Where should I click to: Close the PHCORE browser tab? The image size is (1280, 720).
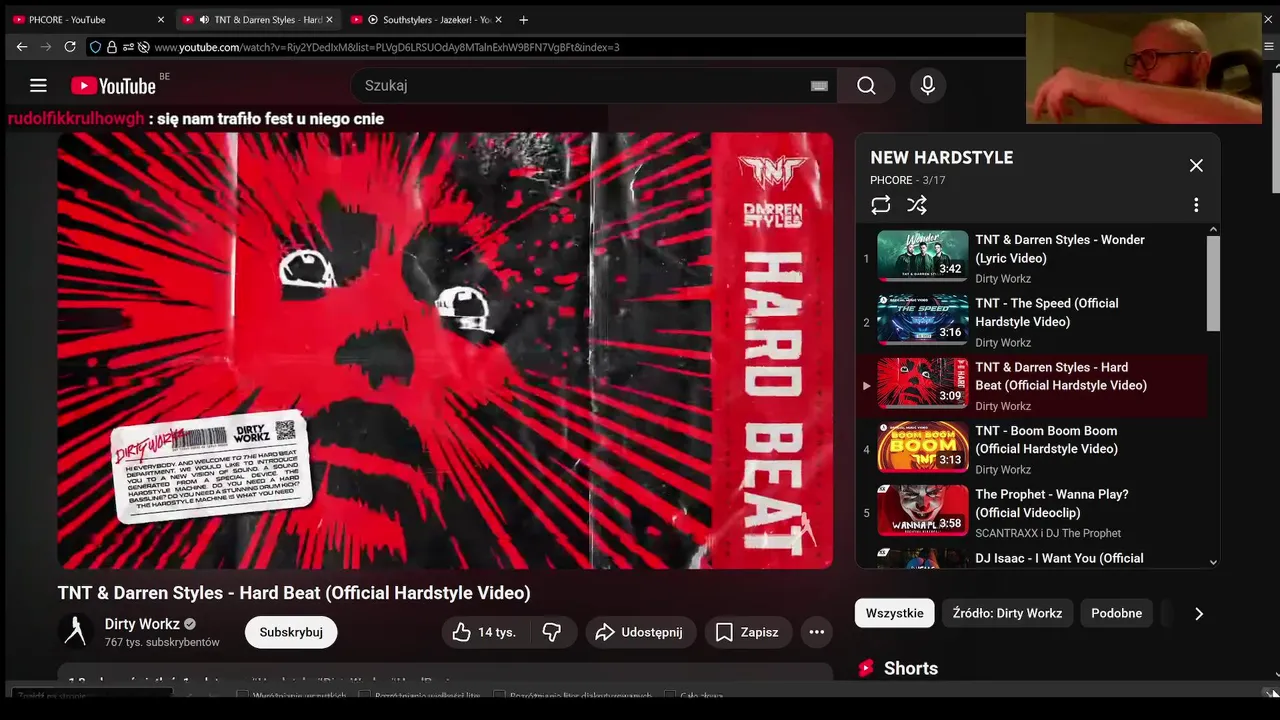pyautogui.click(x=161, y=20)
